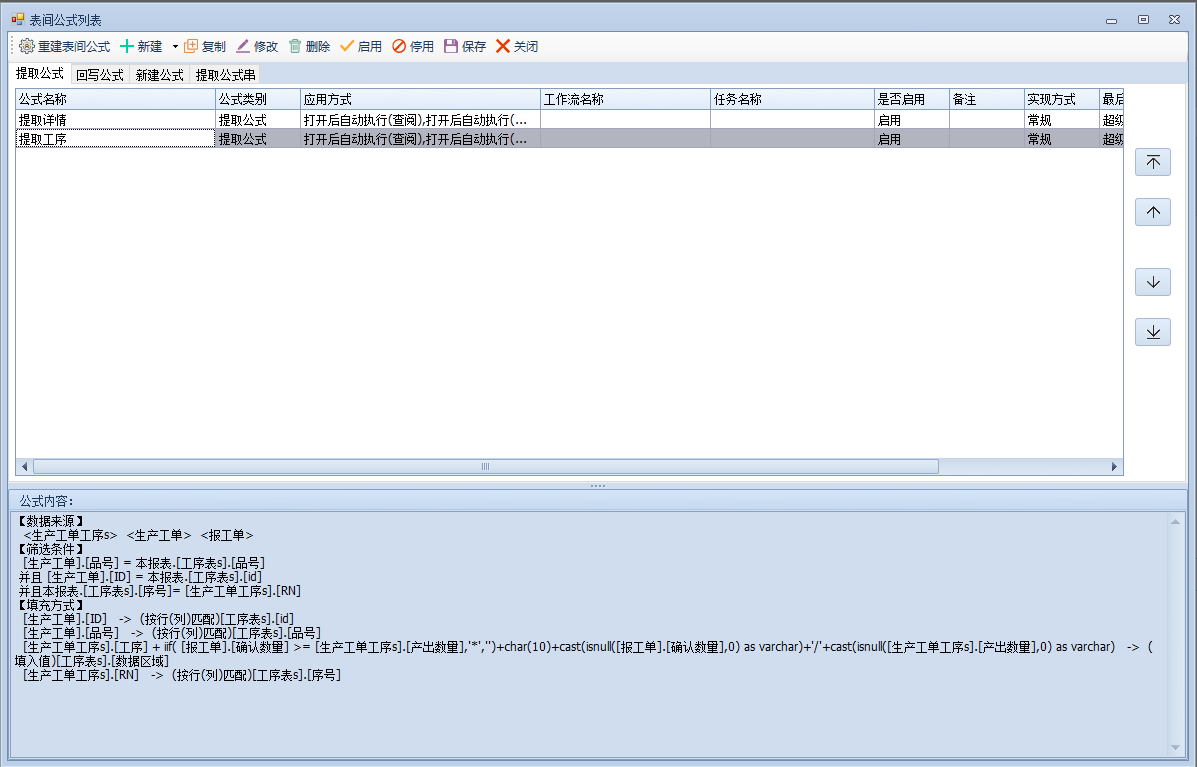
Task: Switch to the 回写公式 tab
Action: coord(99,75)
